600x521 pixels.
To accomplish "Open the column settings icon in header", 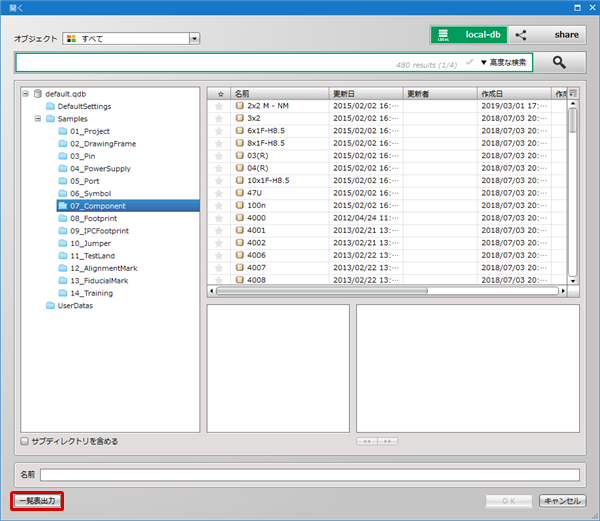I will pyautogui.click(x=573, y=93).
